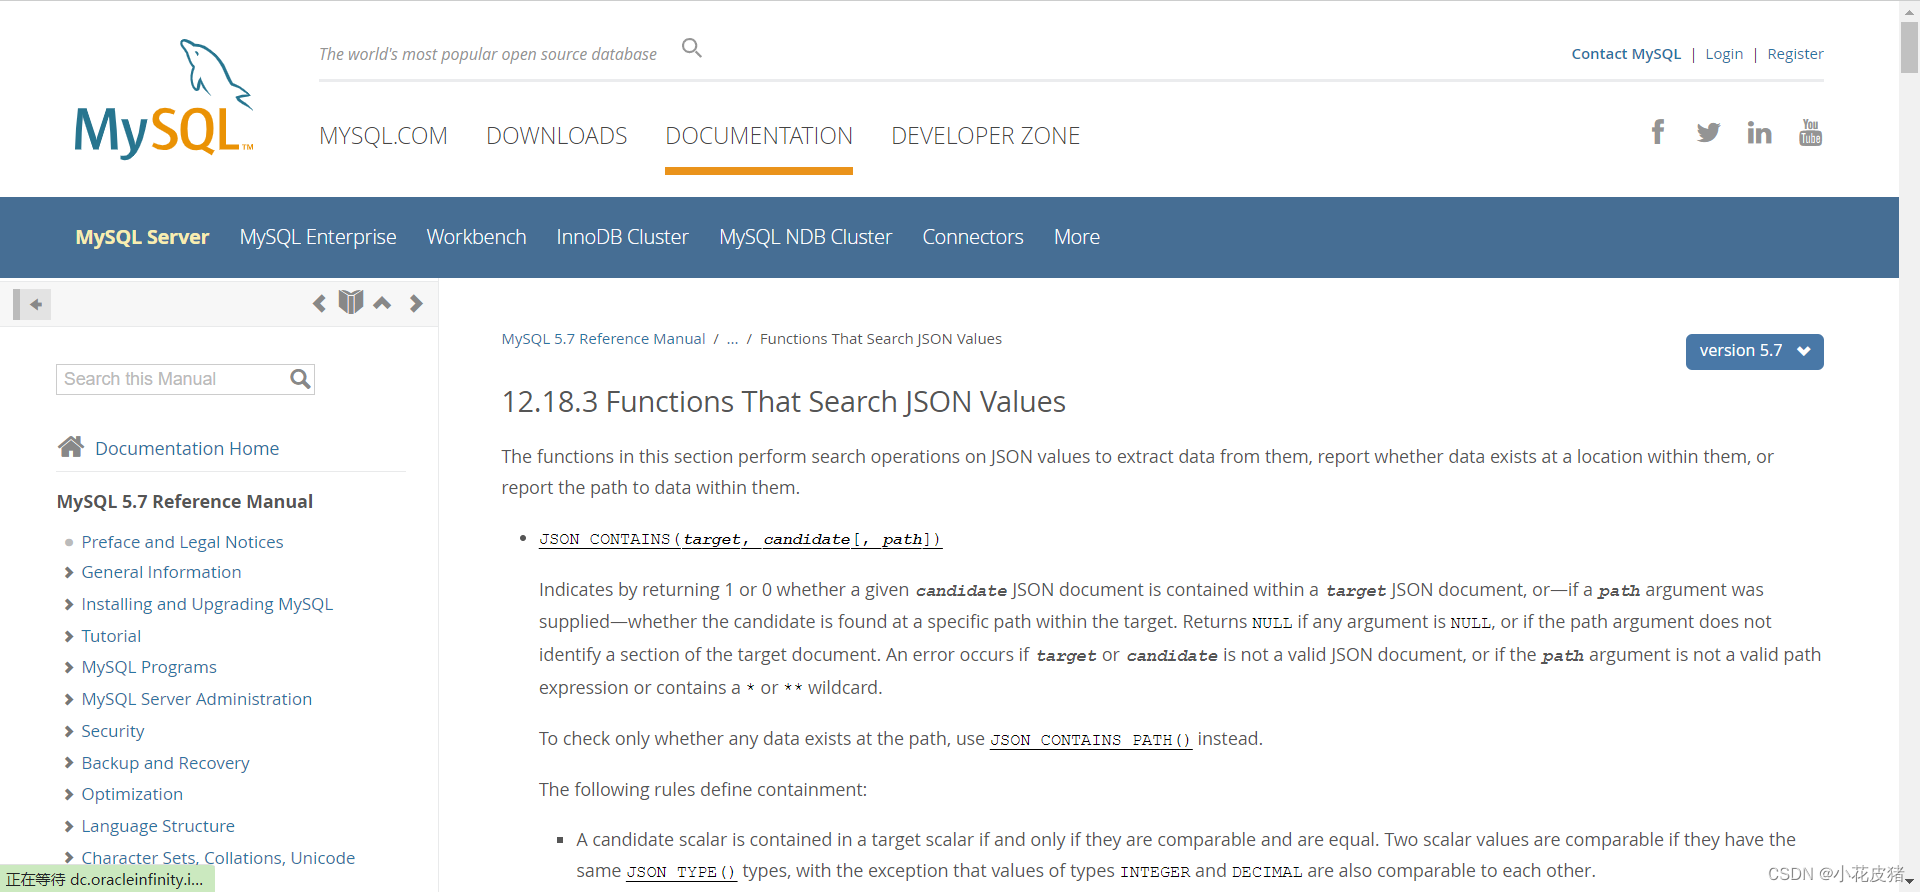Open MySQL's Twitter page icon
Viewport: 1920px width, 892px height.
1708,132
